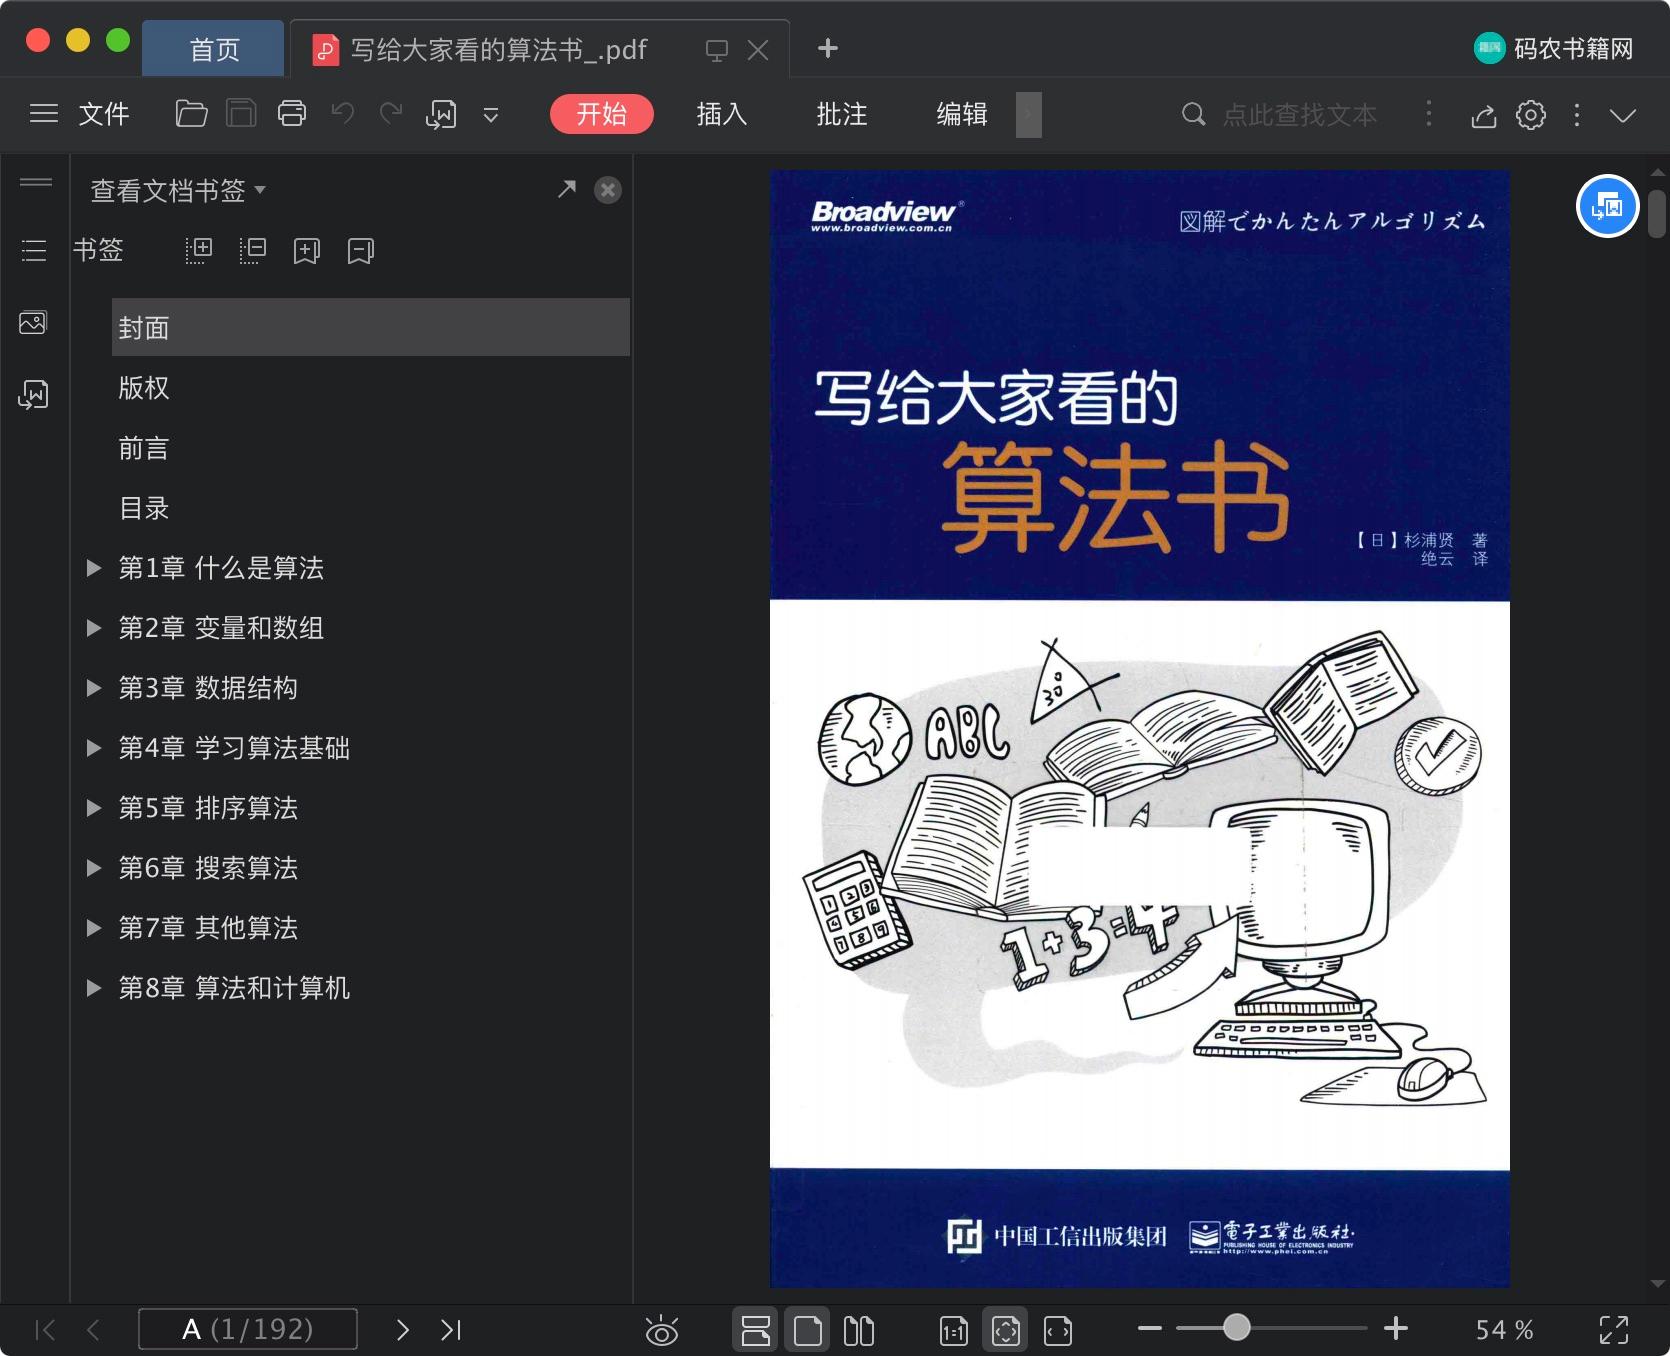Image resolution: width=1670 pixels, height=1356 pixels.
Task: Set actual size 1:1 zoom
Action: point(954,1330)
